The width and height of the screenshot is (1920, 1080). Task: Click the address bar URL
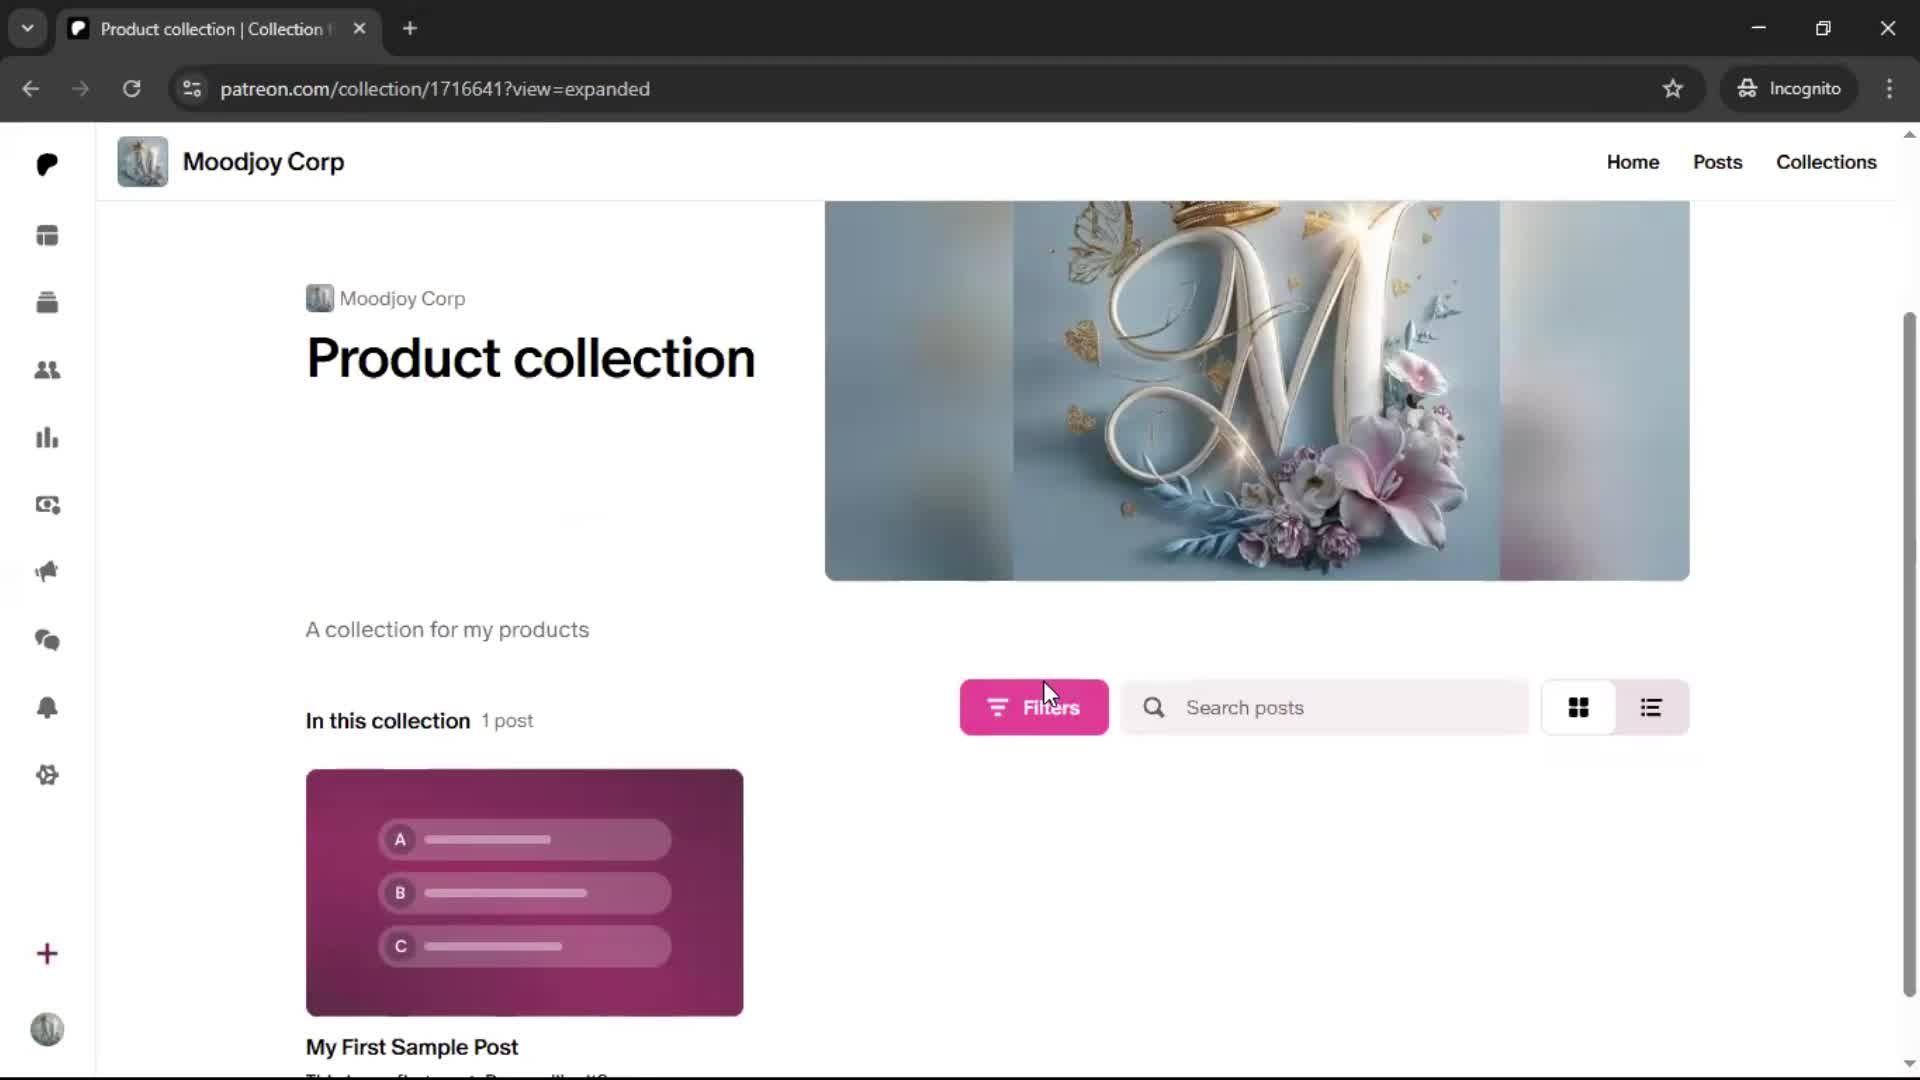point(435,89)
